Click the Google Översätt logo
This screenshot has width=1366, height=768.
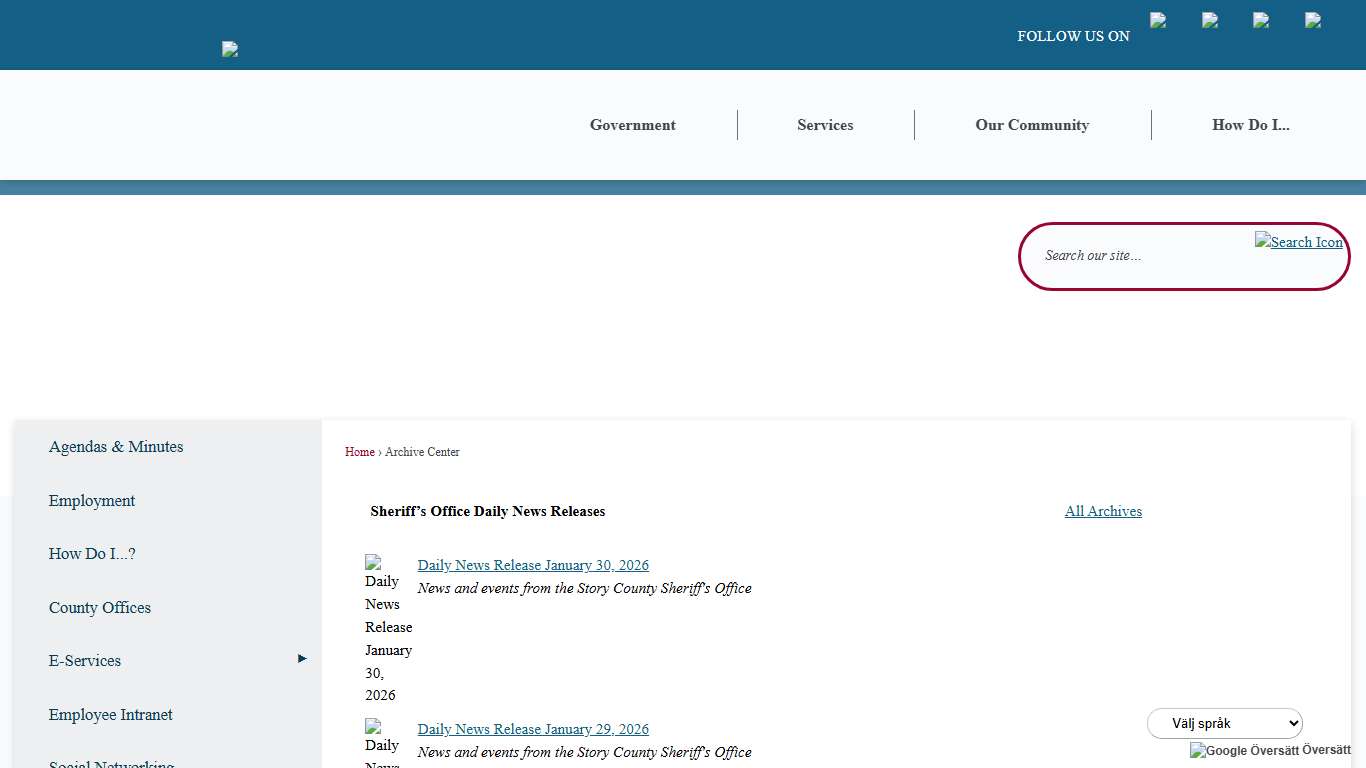(x=1243, y=750)
